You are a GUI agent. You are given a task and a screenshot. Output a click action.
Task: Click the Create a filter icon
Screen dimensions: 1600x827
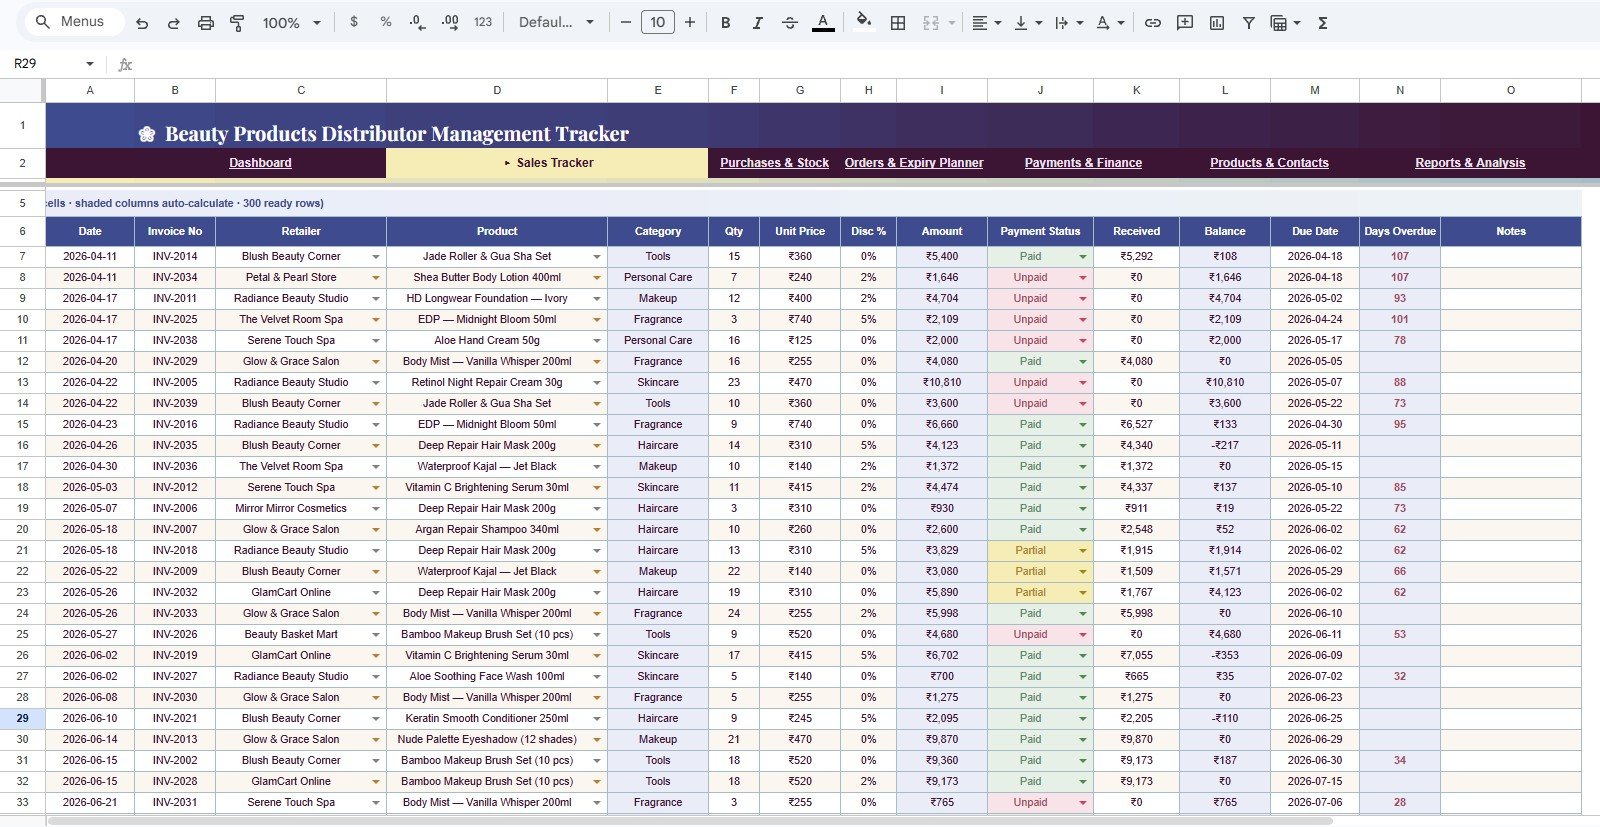coord(1249,22)
